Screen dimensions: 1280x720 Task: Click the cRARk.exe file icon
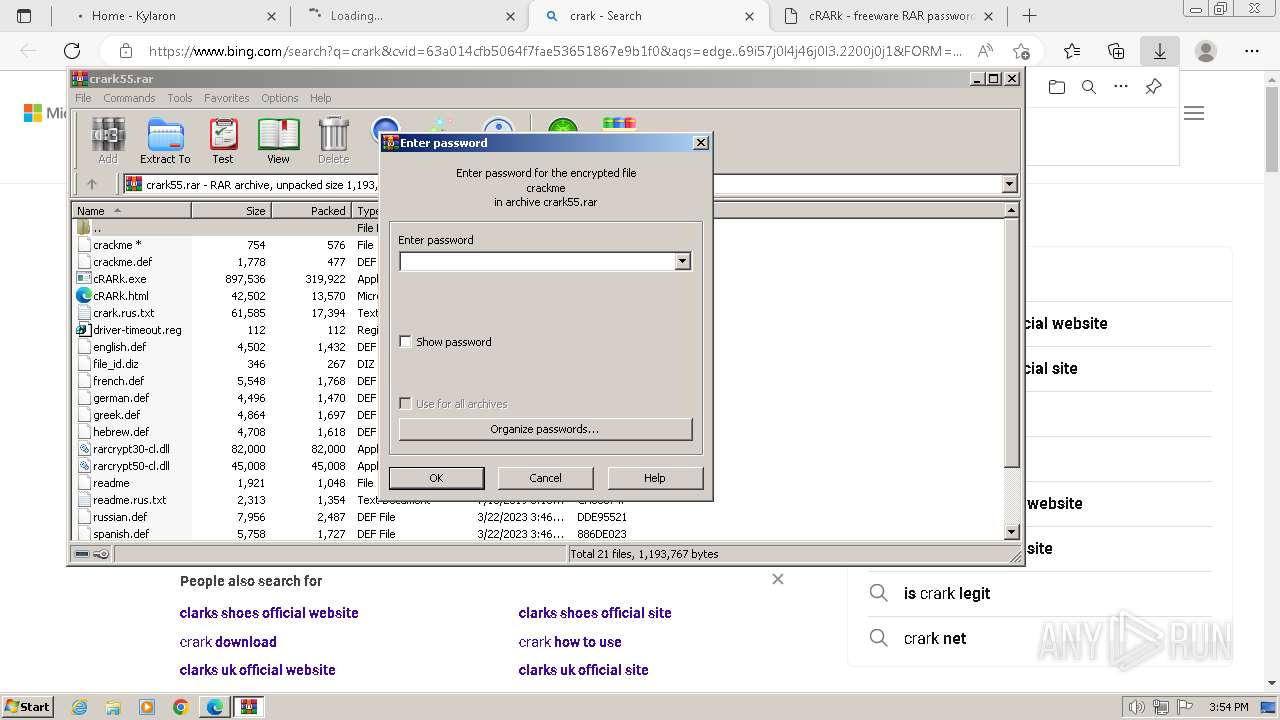84,279
